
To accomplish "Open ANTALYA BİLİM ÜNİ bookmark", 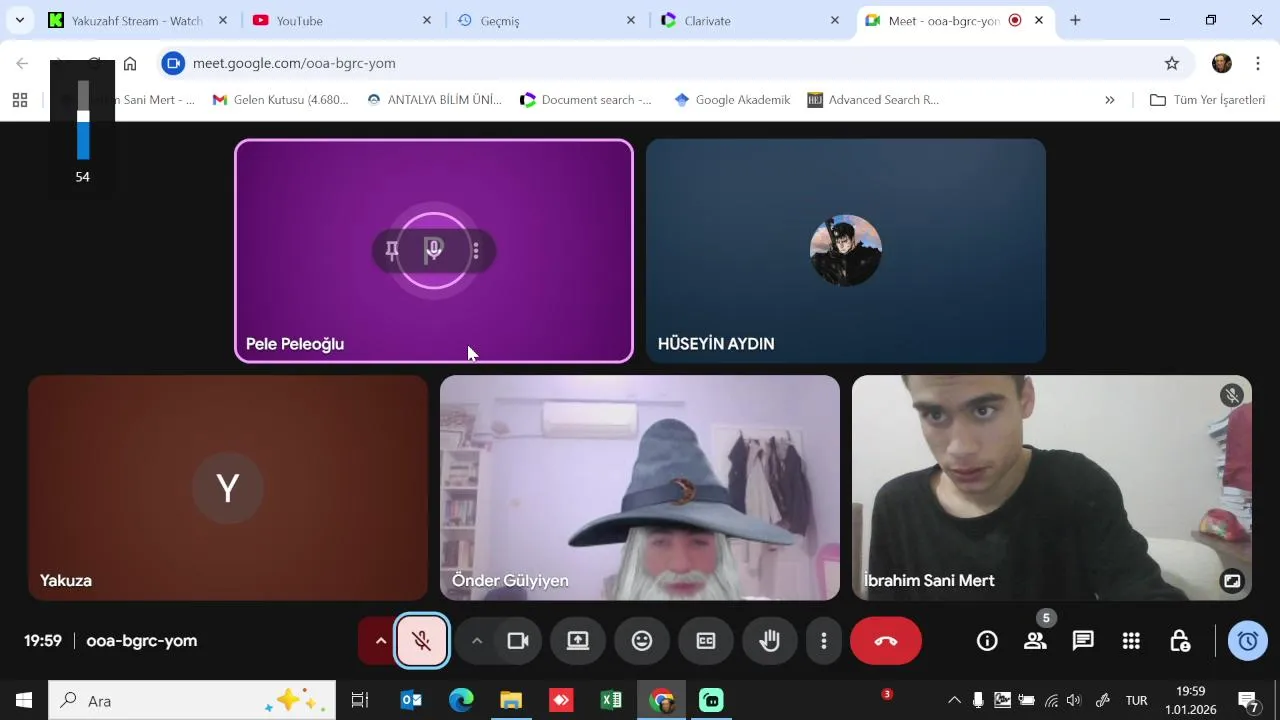I will click(x=434, y=100).
